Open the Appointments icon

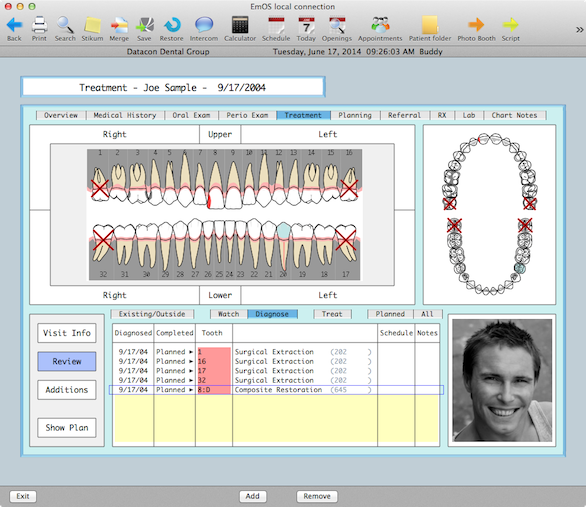click(380, 25)
